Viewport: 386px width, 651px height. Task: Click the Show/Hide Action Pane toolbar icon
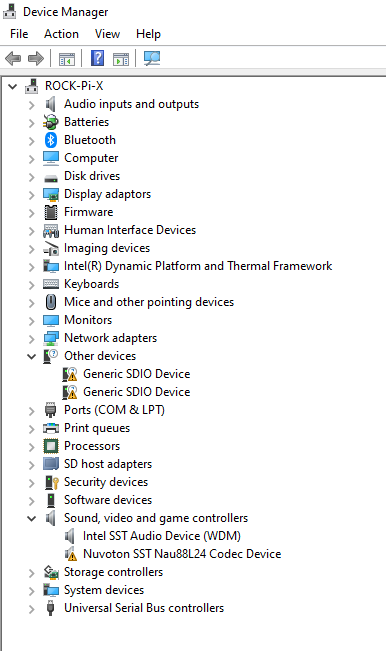(121, 59)
